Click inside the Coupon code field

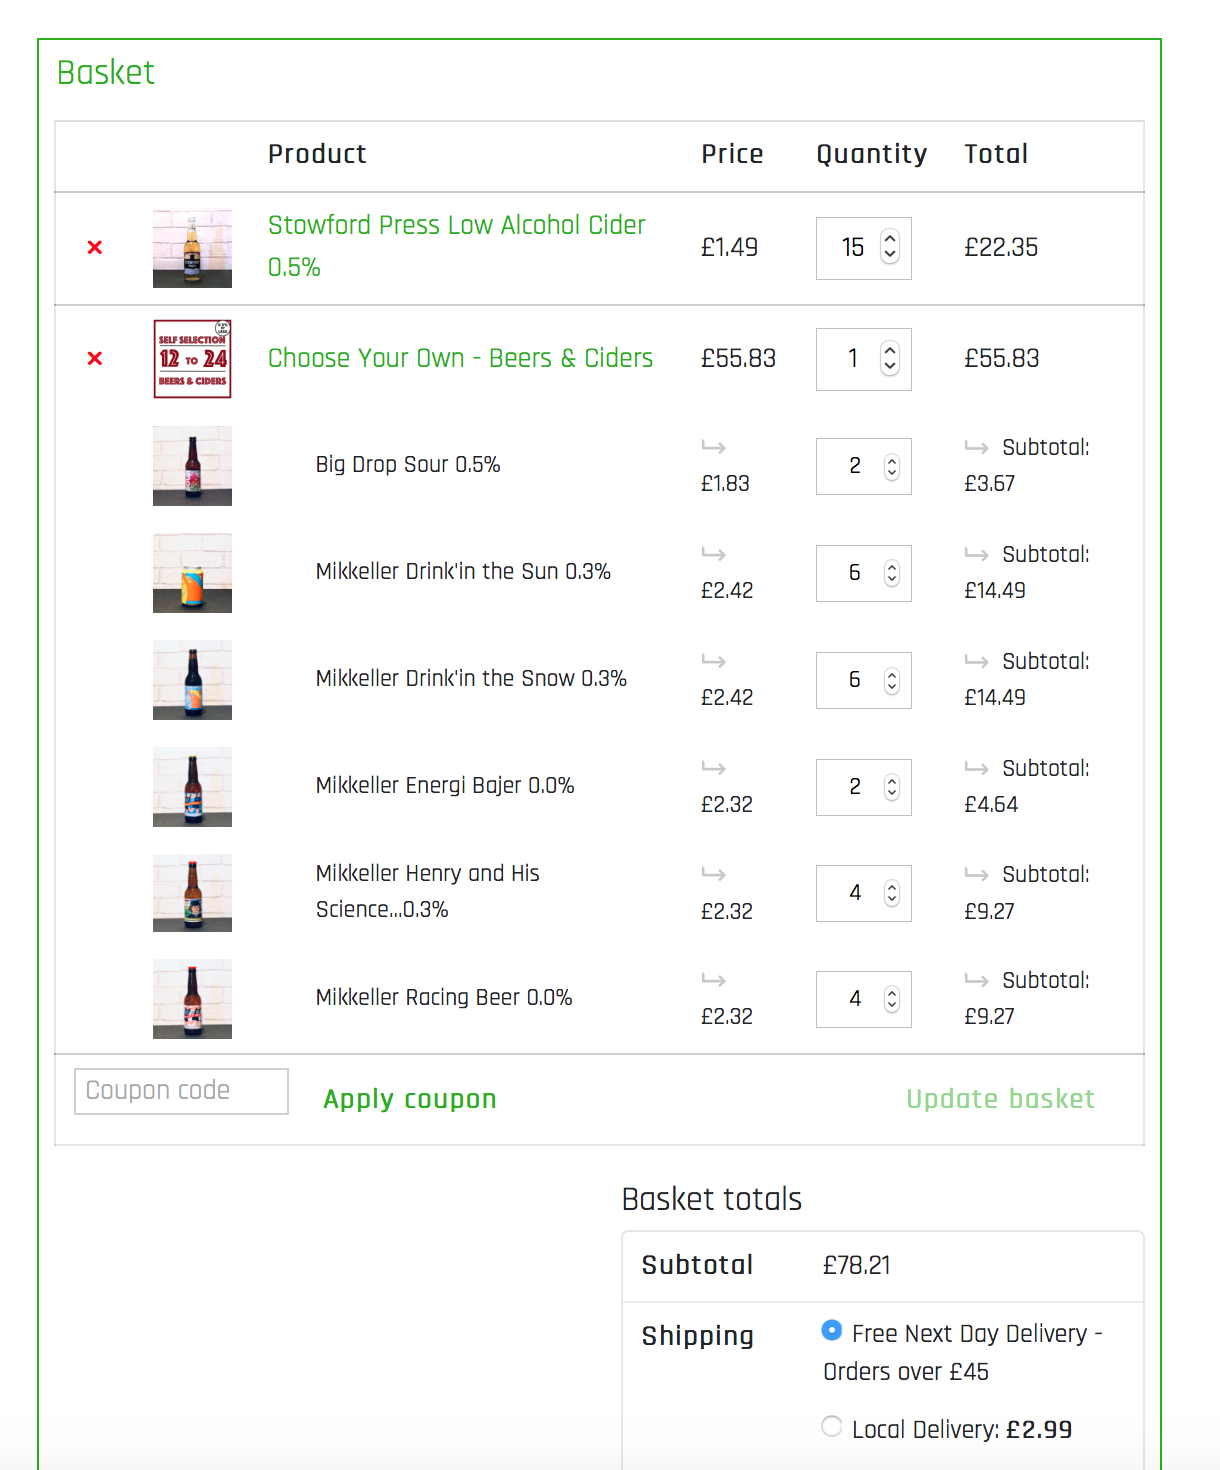(180, 1090)
